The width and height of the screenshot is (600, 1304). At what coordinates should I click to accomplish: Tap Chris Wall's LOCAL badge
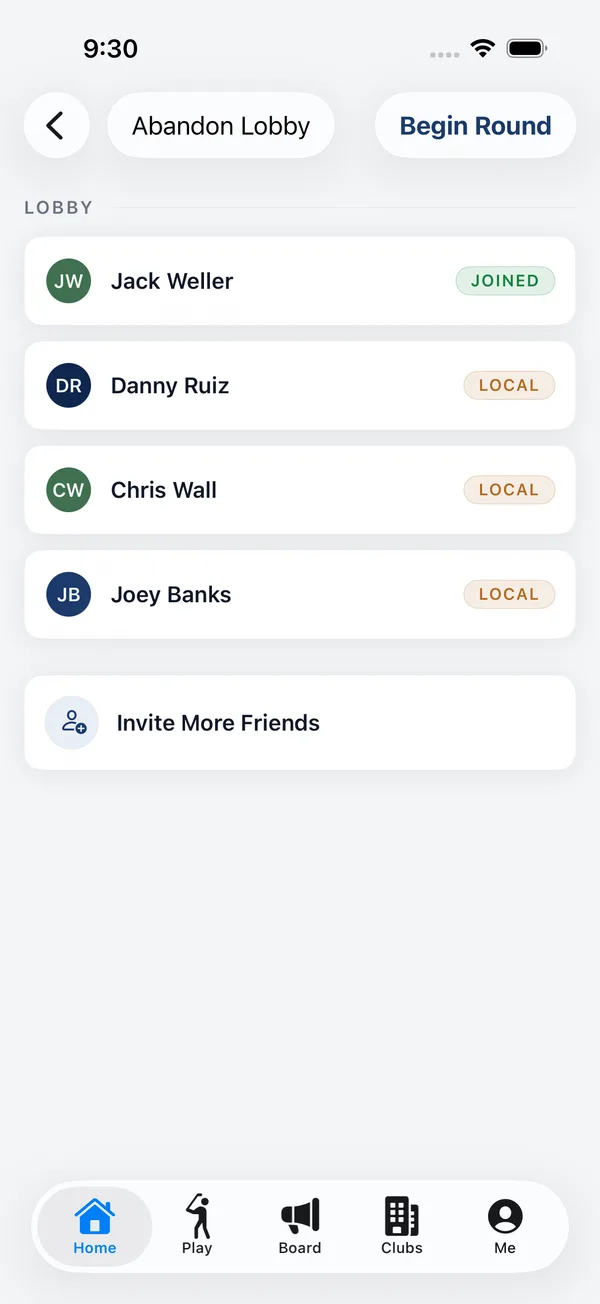[509, 490]
